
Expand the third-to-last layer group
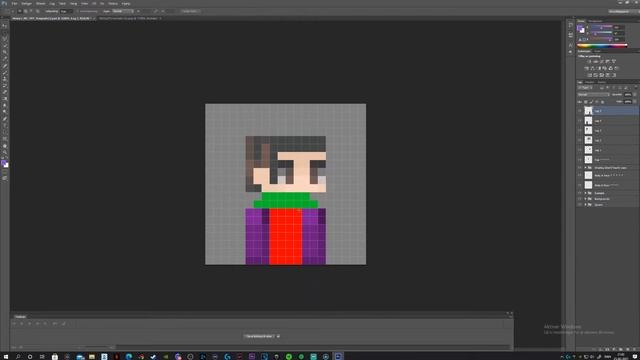click(585, 193)
